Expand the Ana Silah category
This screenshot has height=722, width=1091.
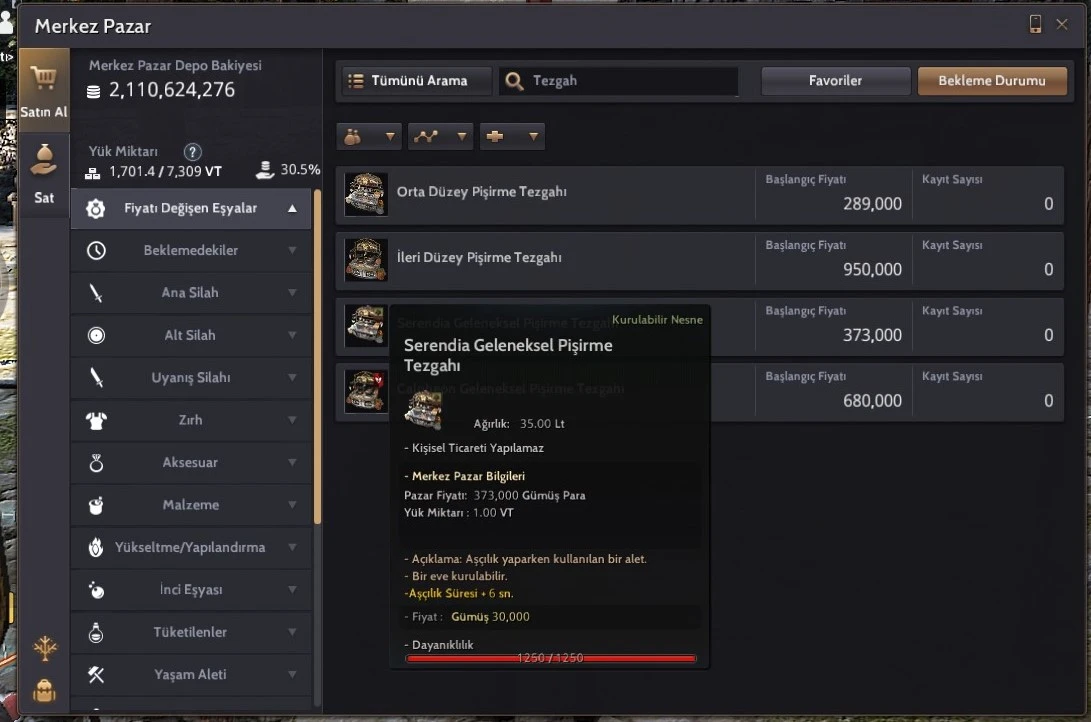[191, 293]
